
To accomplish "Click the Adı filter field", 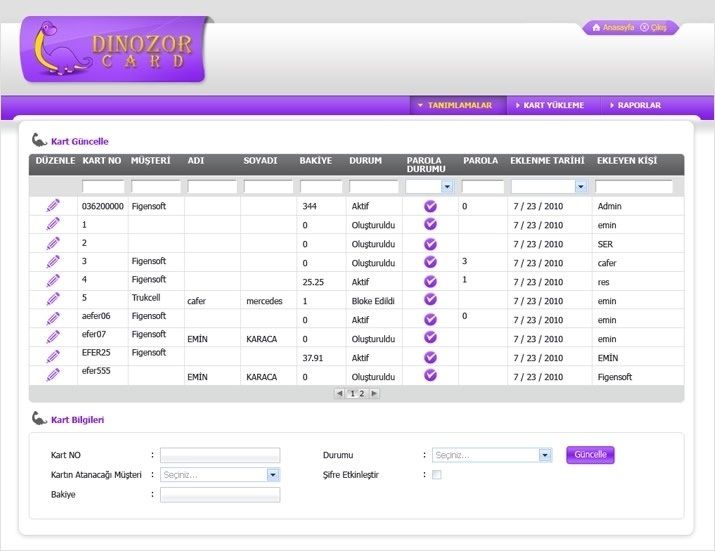I will point(212,187).
